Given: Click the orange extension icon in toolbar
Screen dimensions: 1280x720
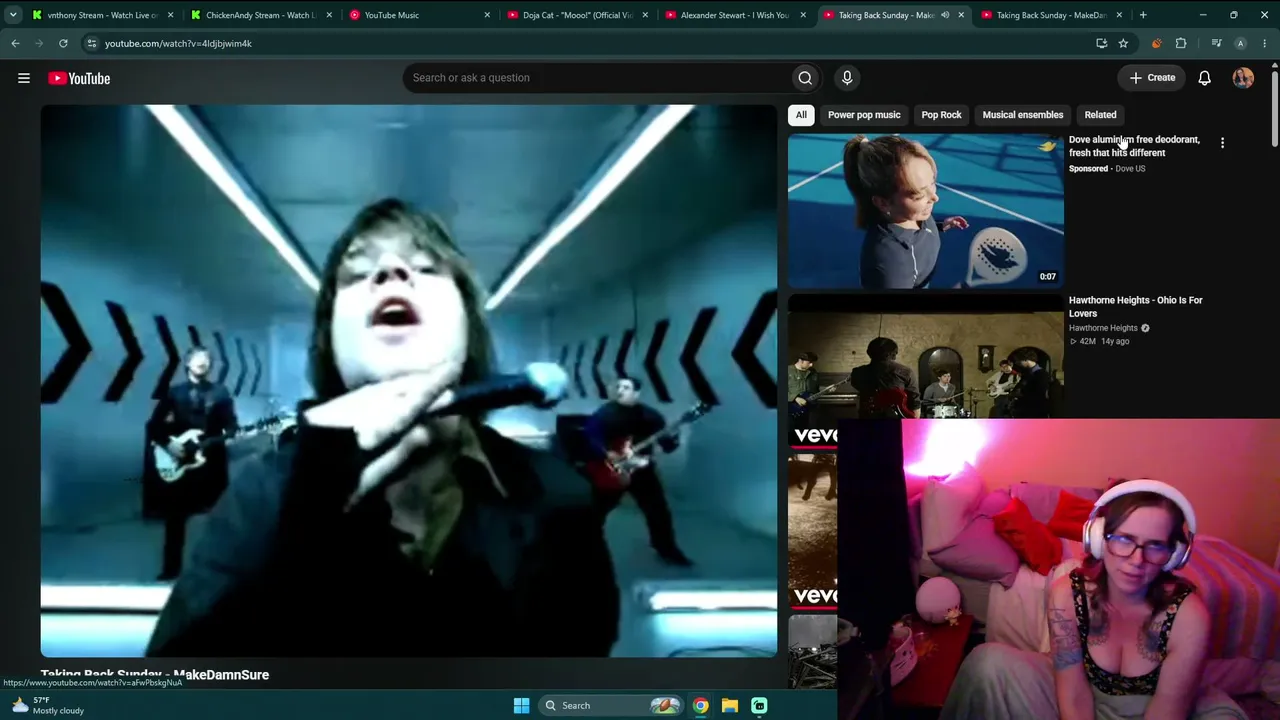Looking at the screenshot, I should click(x=1157, y=43).
